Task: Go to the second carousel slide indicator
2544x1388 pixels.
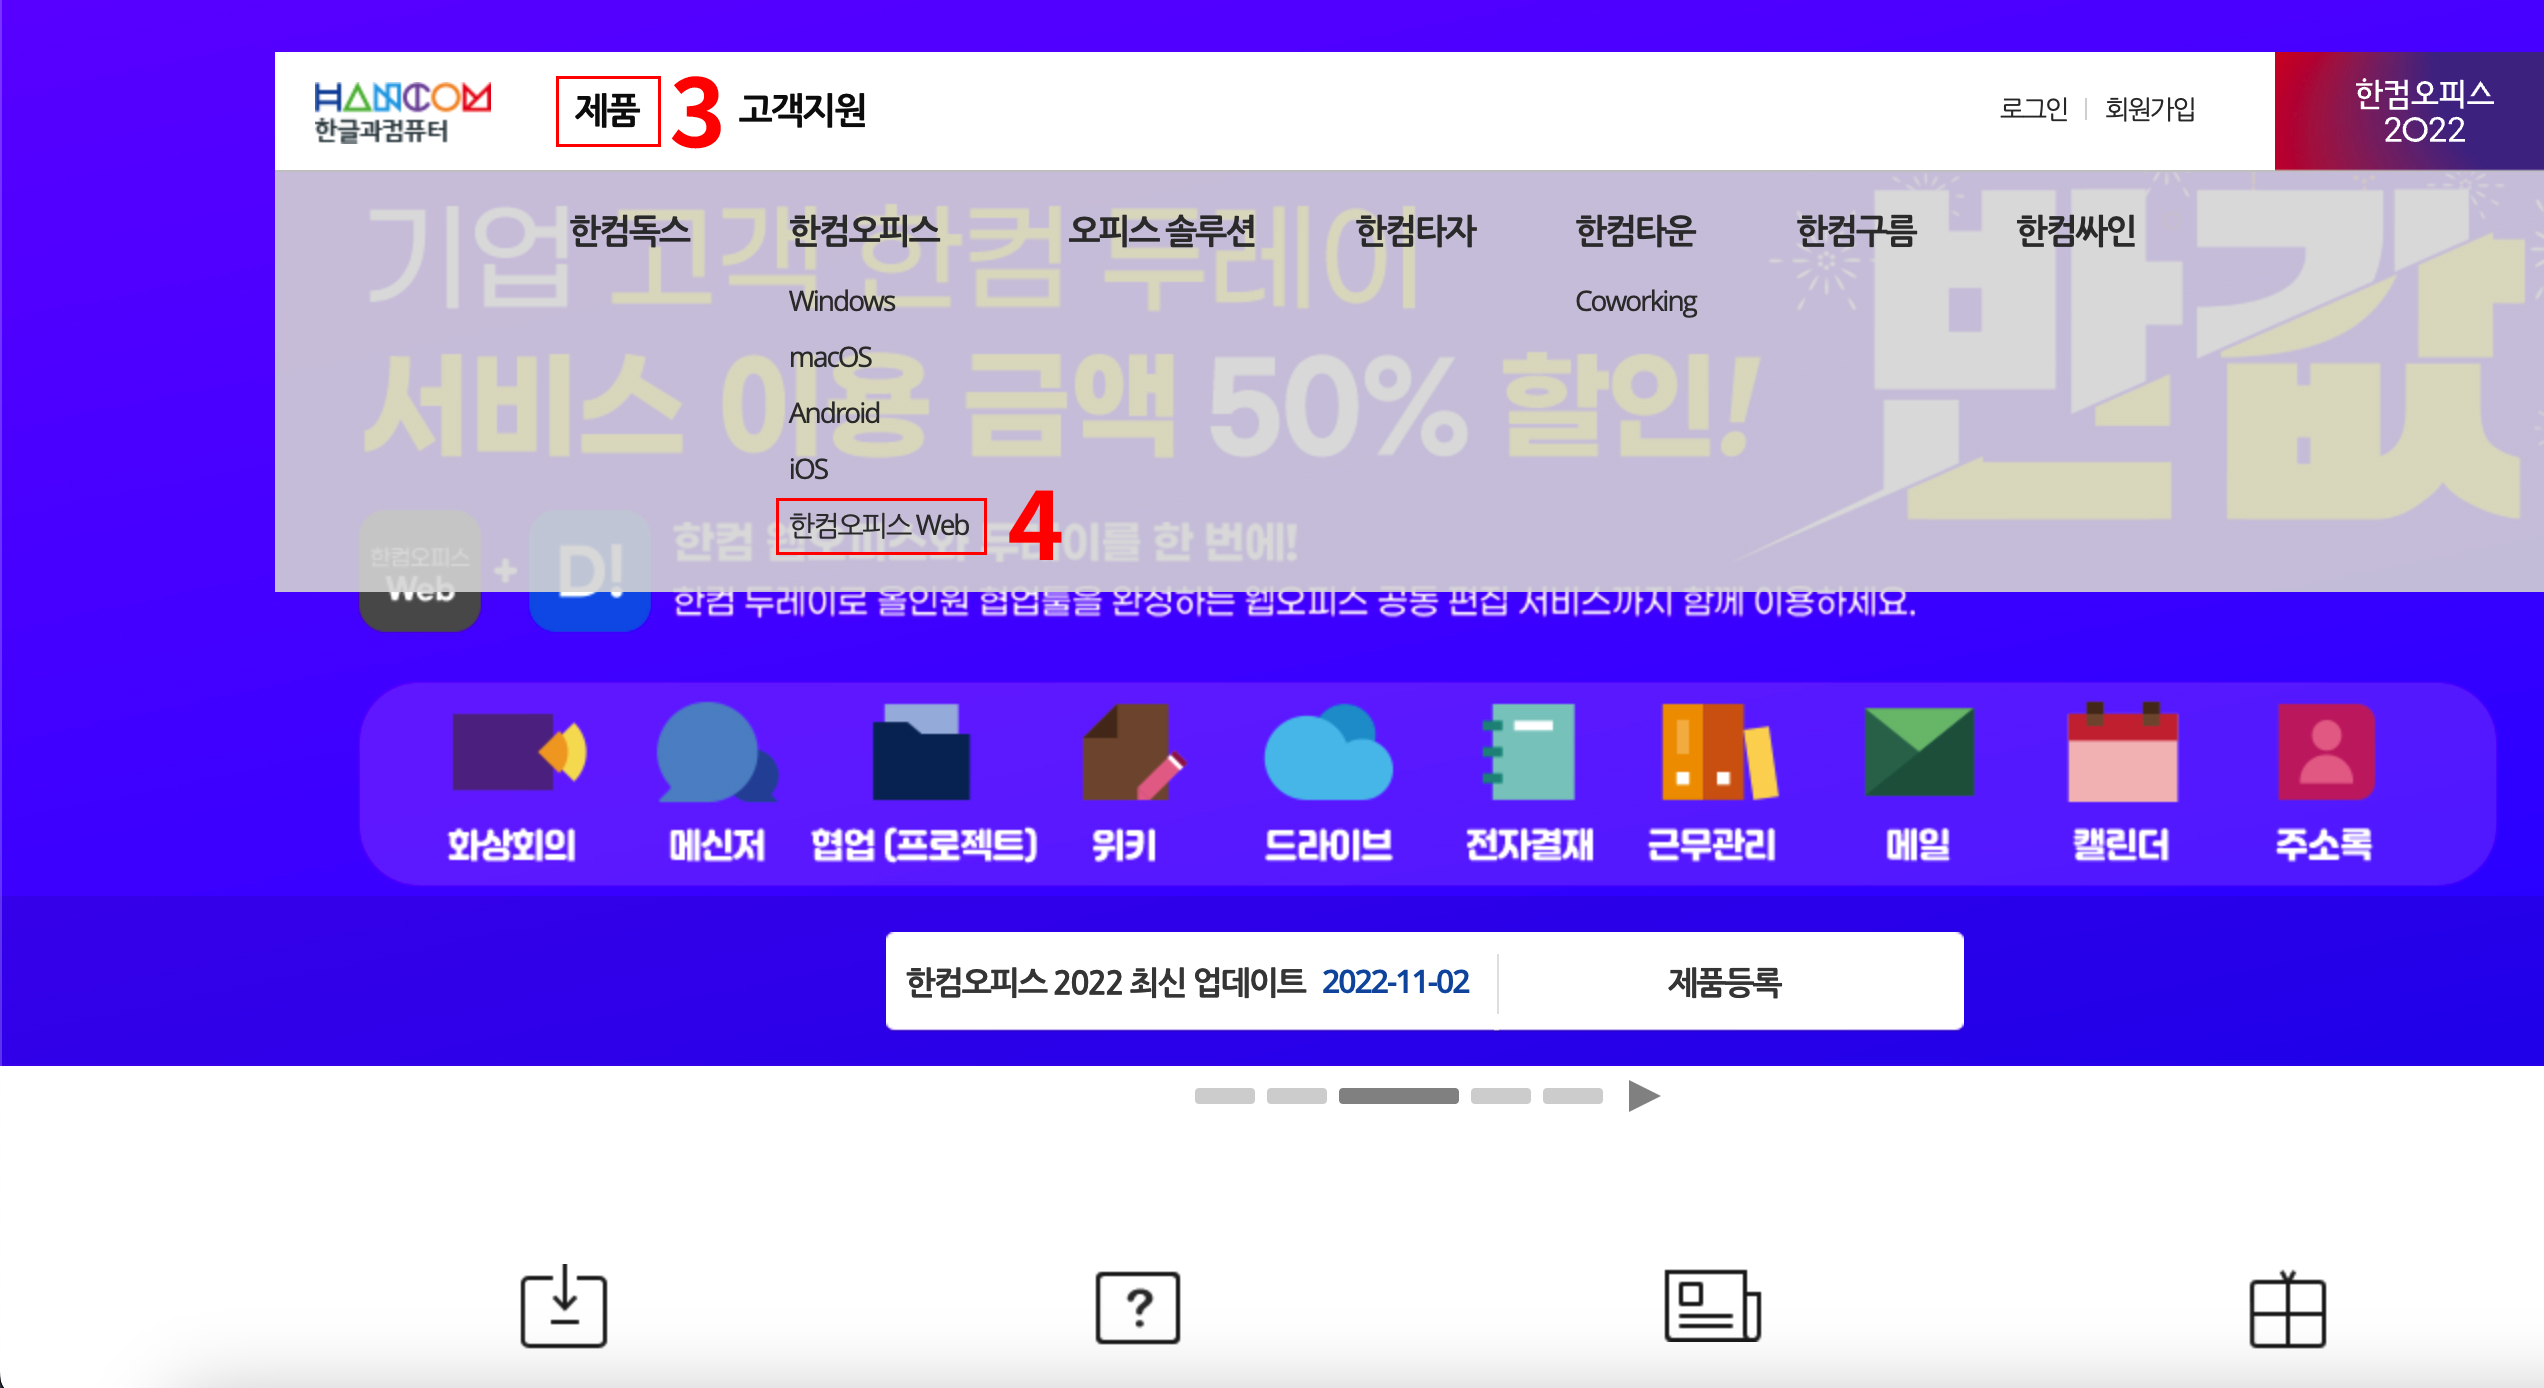Action: [x=1296, y=1096]
